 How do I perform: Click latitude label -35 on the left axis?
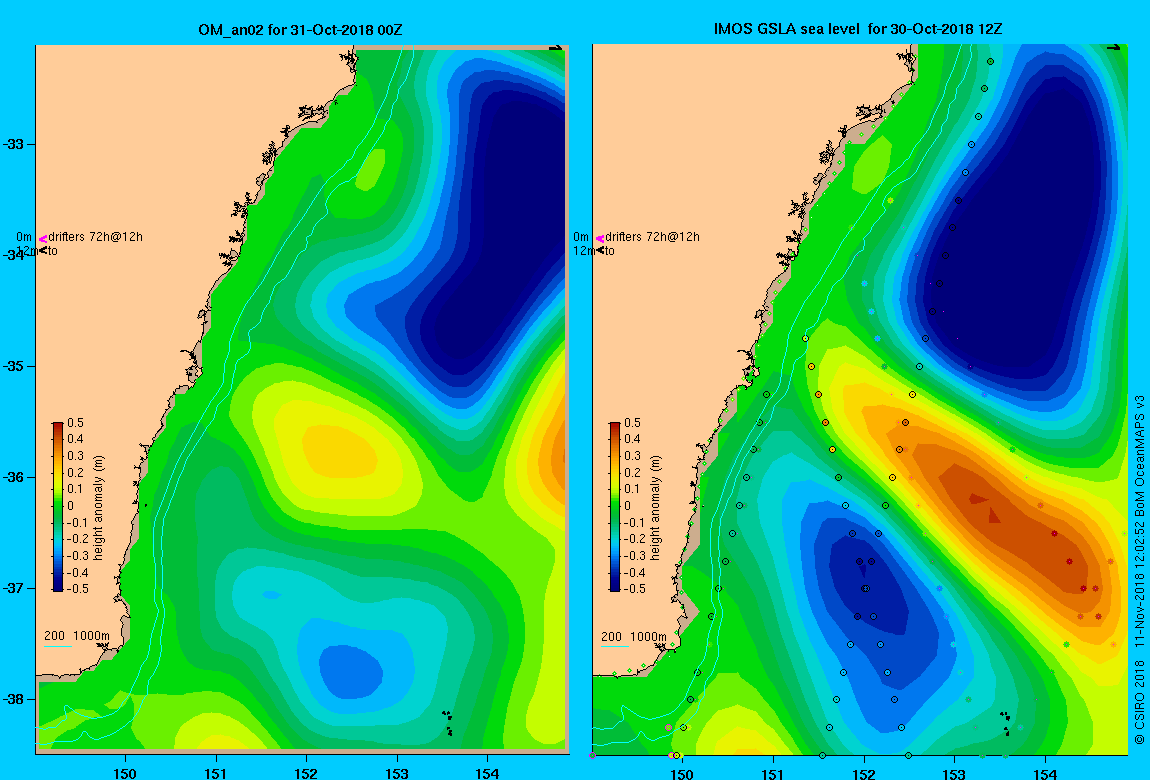tap(14, 367)
